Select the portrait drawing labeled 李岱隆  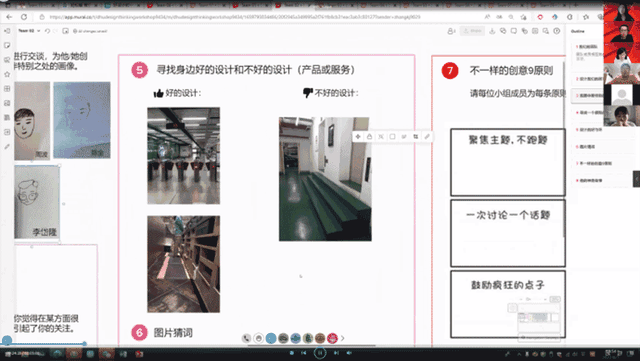pos(37,202)
